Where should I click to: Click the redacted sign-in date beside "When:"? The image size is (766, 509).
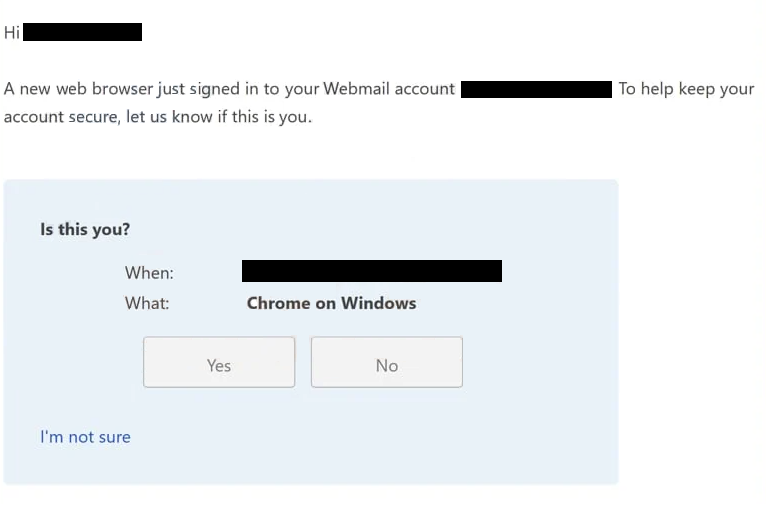pos(372,271)
